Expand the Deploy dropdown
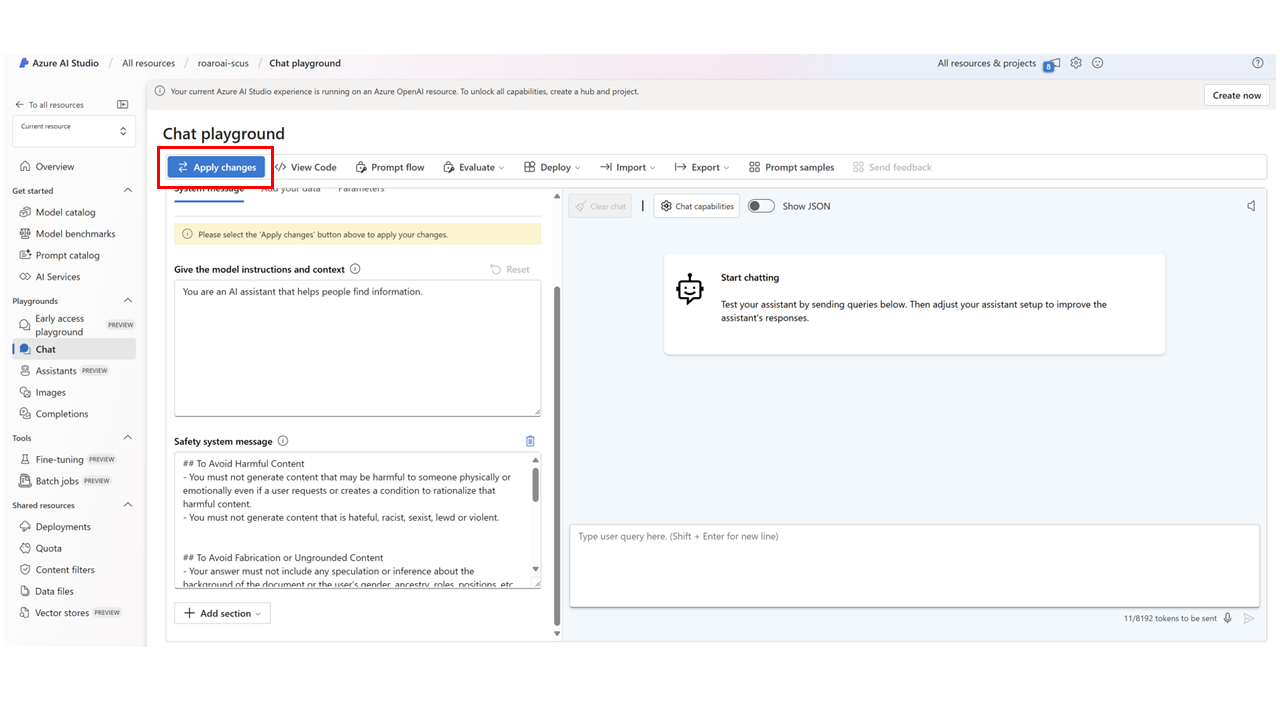1280x720 pixels. coord(553,167)
